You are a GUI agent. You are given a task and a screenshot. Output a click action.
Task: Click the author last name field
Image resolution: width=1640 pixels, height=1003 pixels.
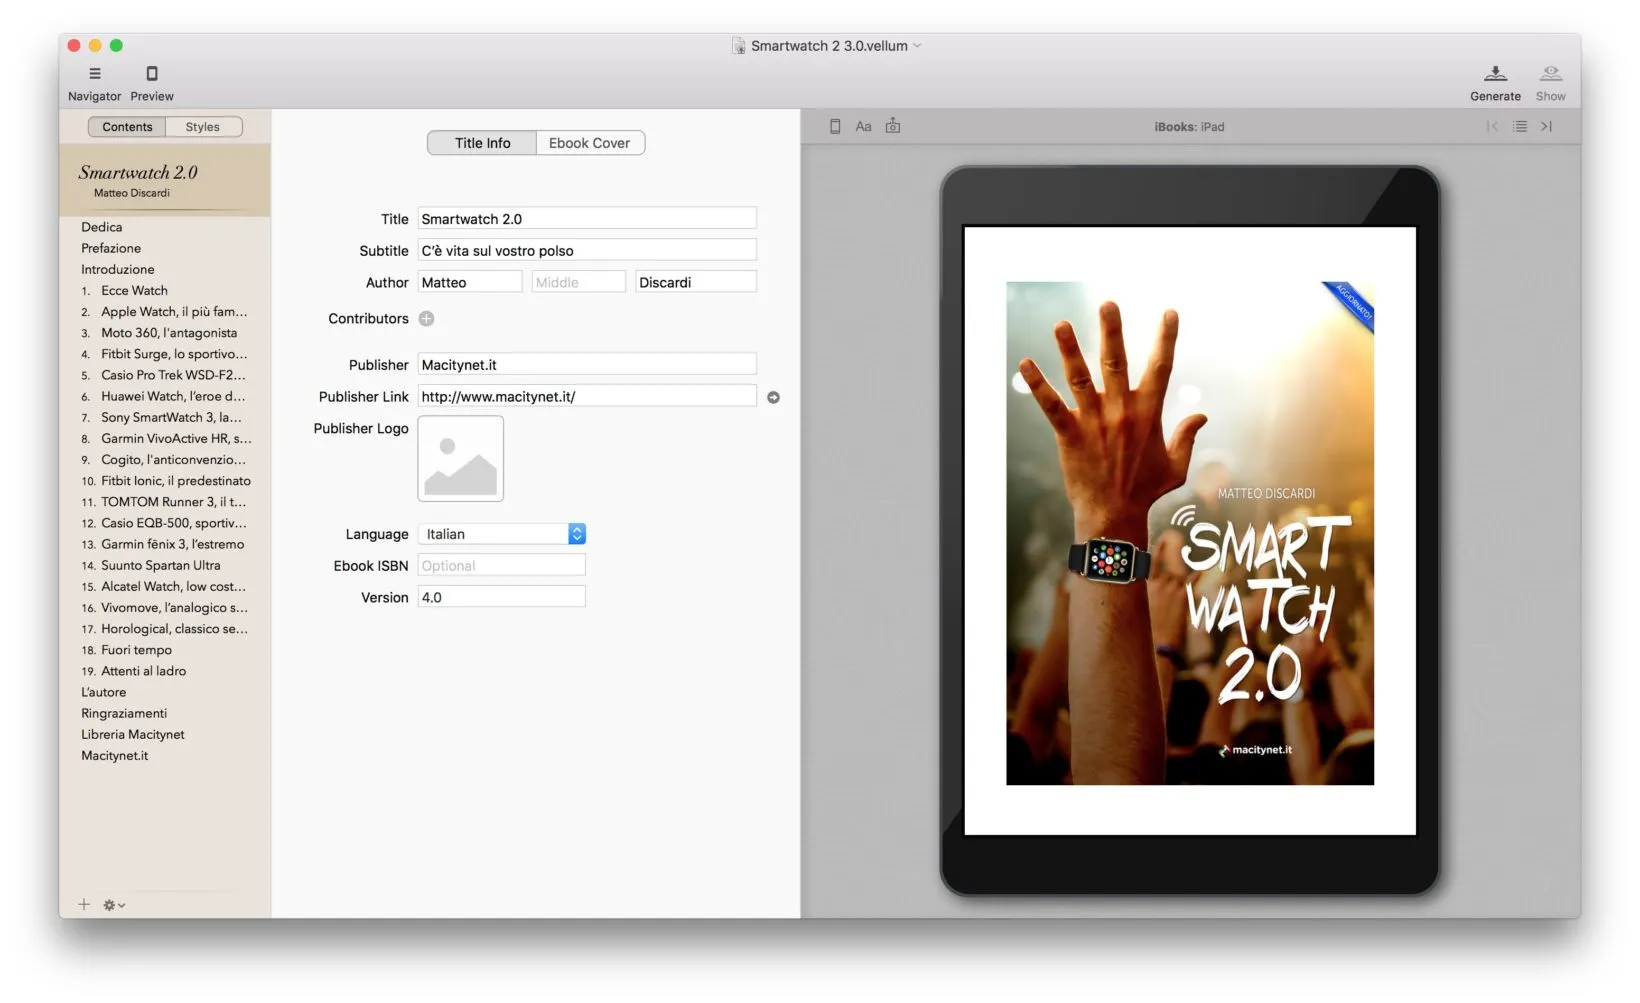(696, 283)
